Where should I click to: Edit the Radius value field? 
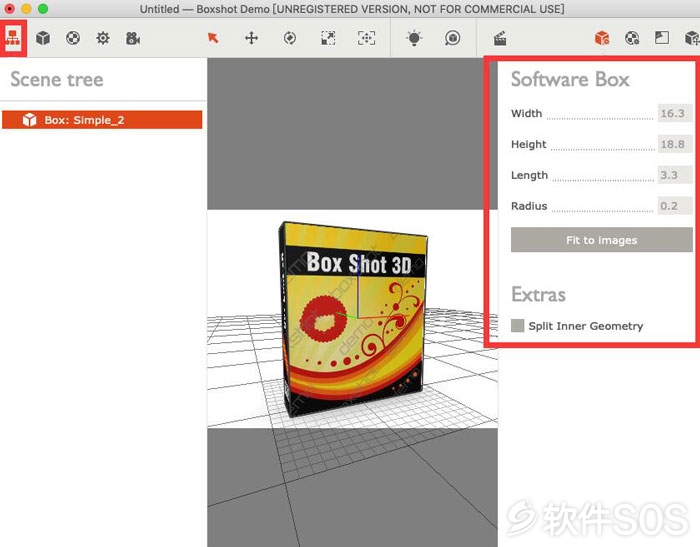675,206
